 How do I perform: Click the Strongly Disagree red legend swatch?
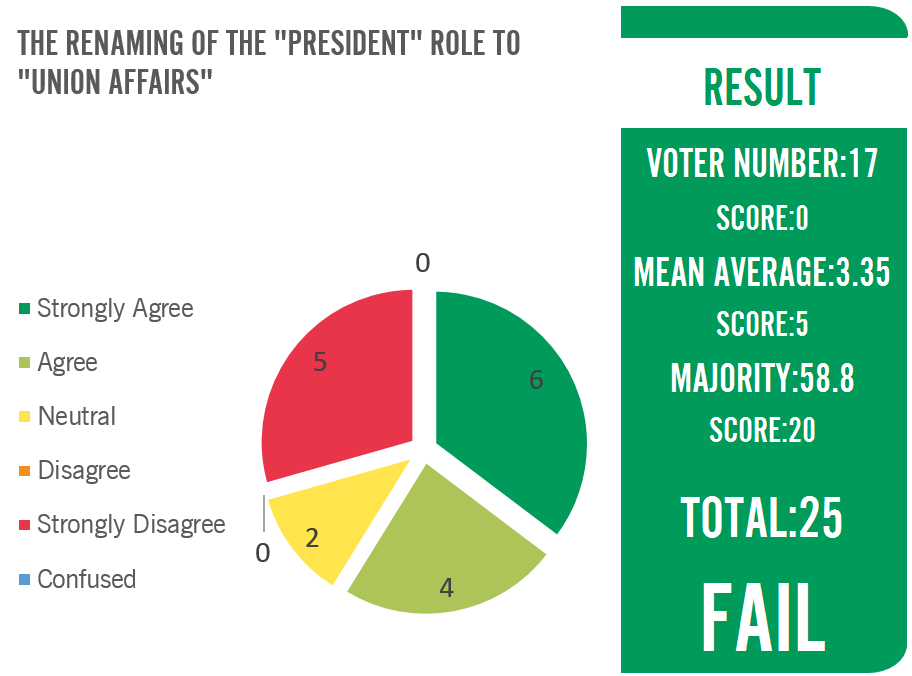coord(26,525)
